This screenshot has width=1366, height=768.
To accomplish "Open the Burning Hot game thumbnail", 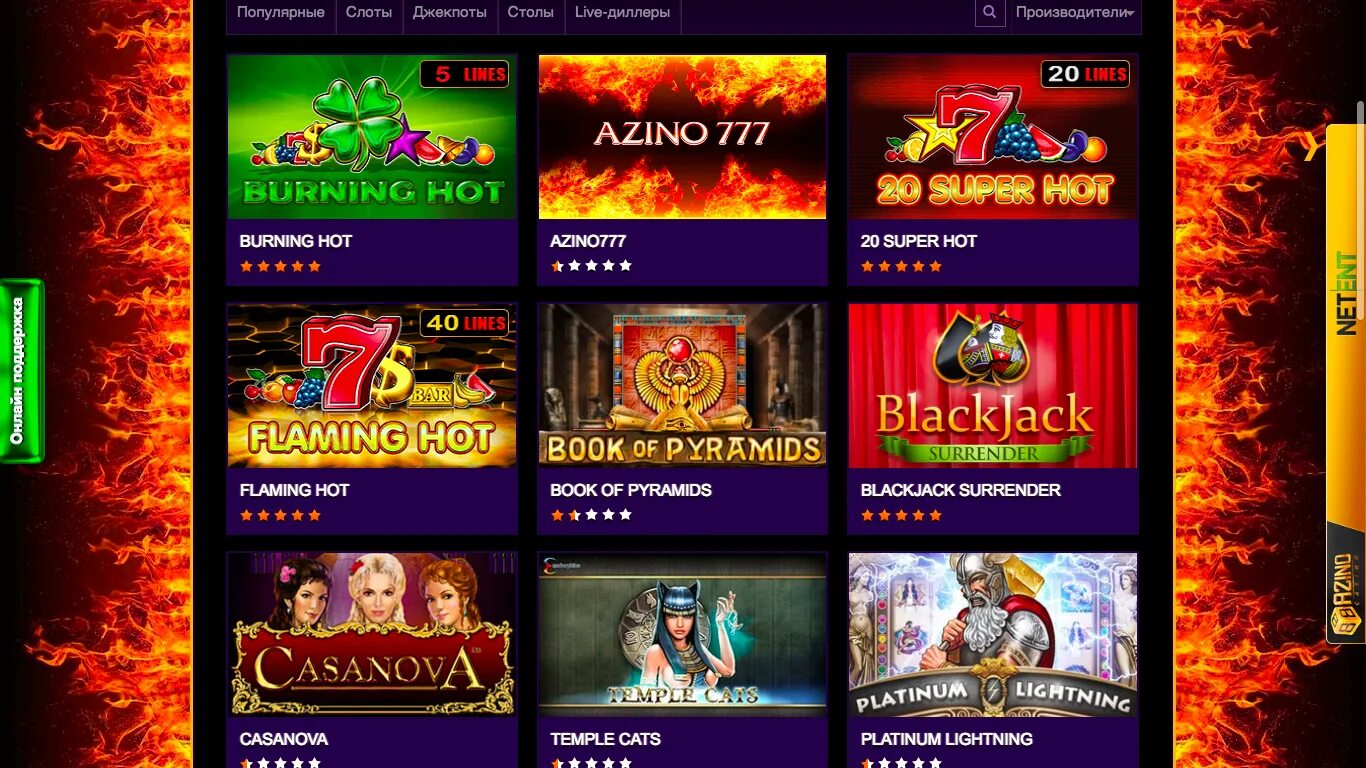I will 372,137.
